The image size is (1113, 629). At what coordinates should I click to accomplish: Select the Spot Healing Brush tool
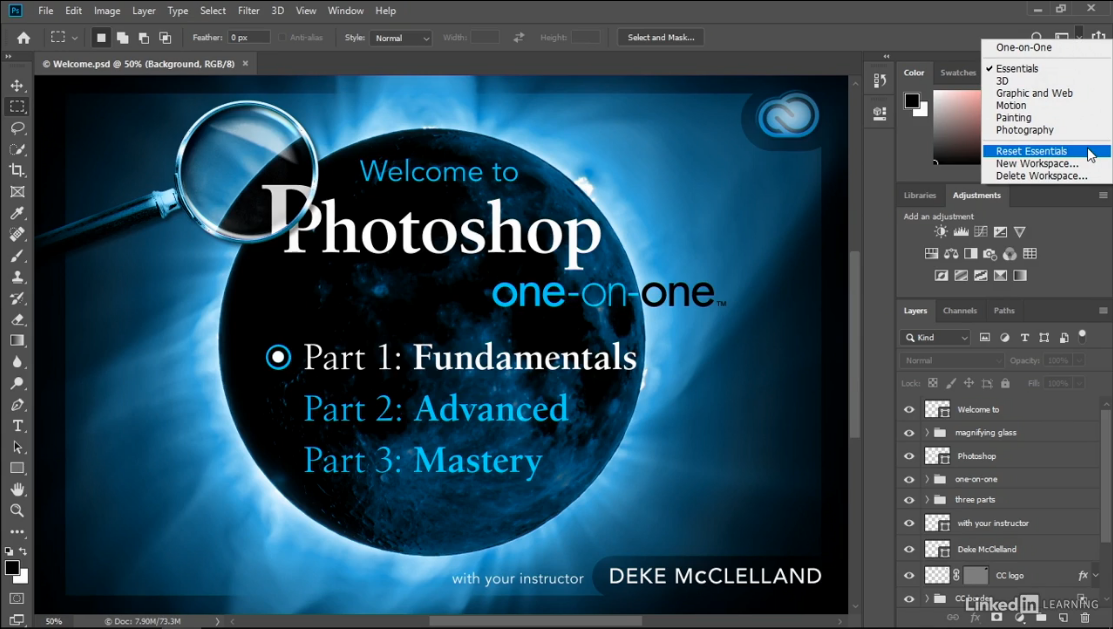pos(17,234)
